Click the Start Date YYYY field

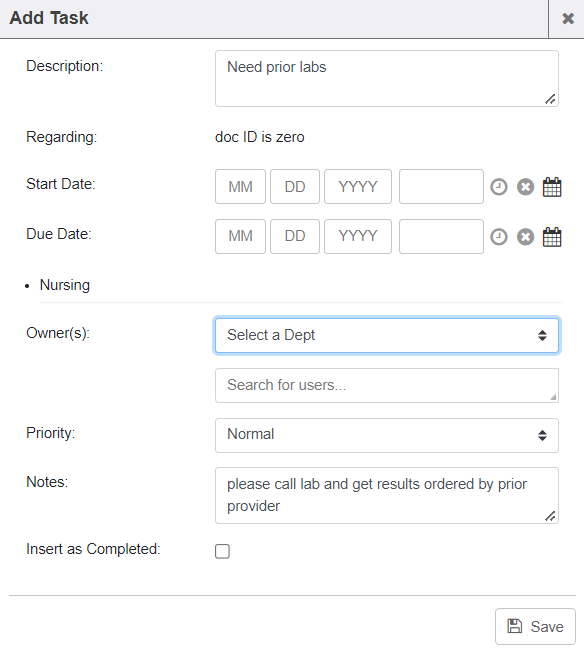click(358, 186)
